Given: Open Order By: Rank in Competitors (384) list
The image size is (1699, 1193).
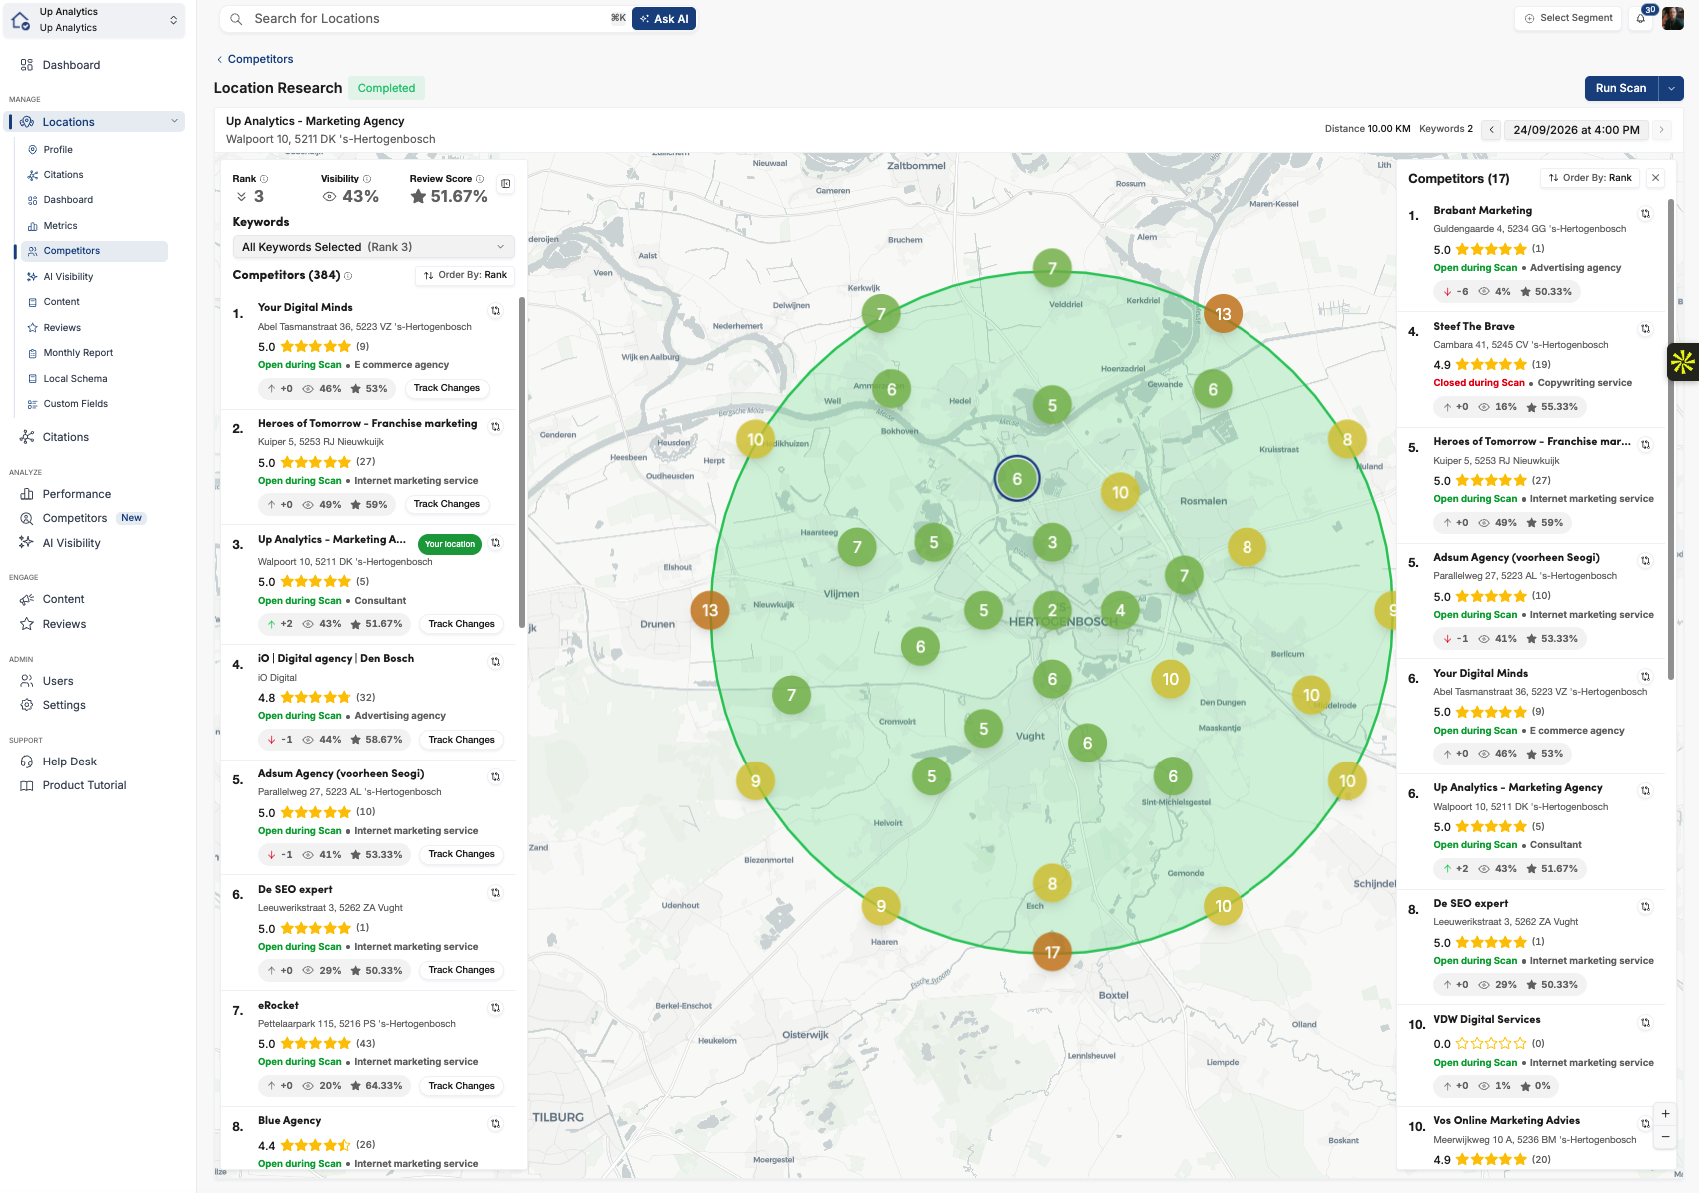Looking at the screenshot, I should tap(465, 275).
